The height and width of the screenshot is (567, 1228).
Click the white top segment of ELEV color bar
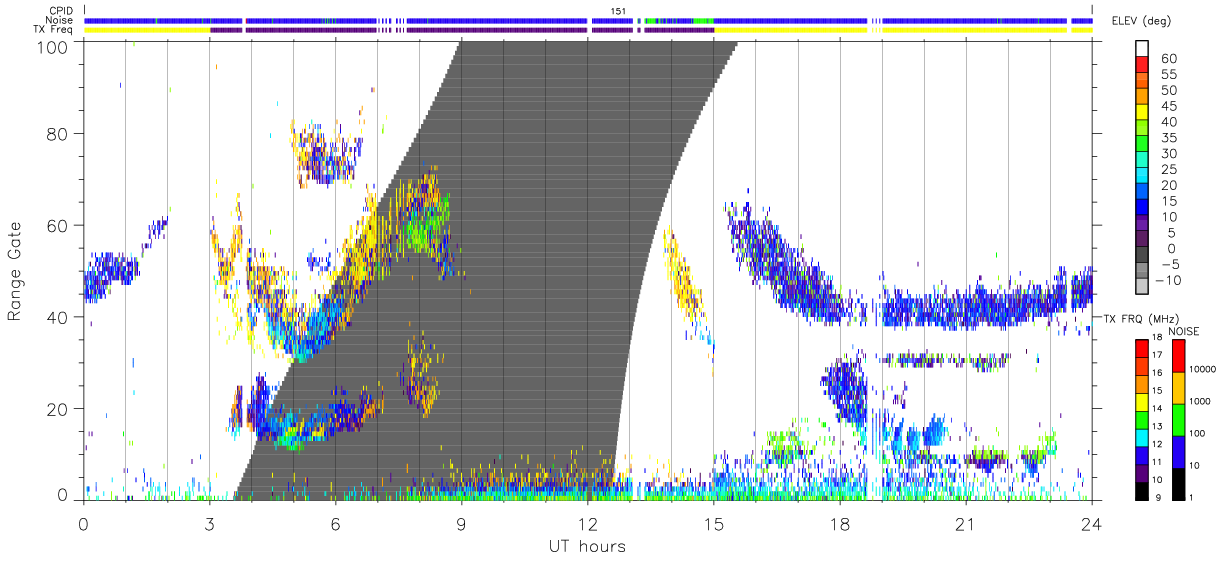click(x=1144, y=49)
